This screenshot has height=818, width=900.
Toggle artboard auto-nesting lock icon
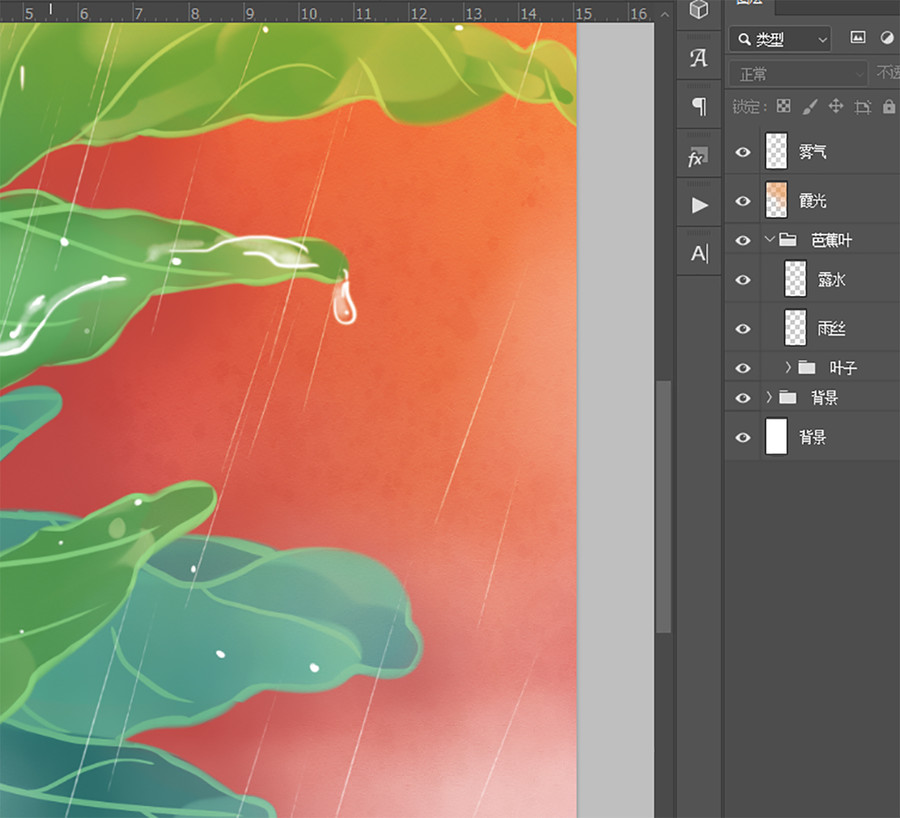(x=863, y=107)
